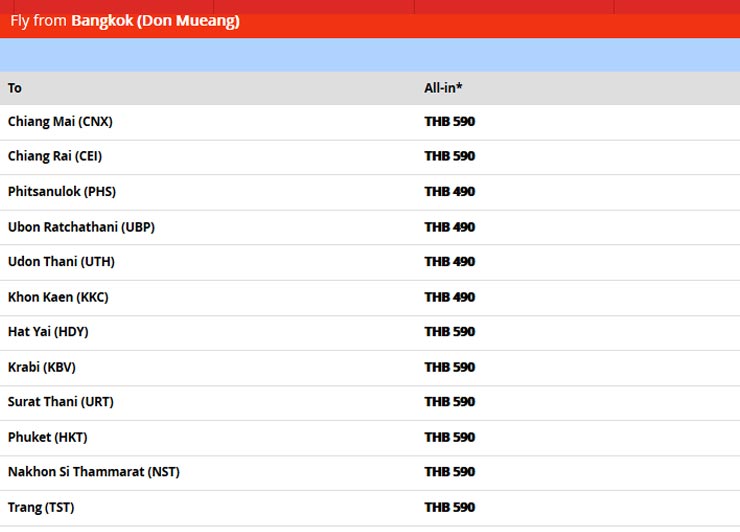This screenshot has height=532, width=740.
Task: Choose the Trang (TST) route
Action: point(41,507)
